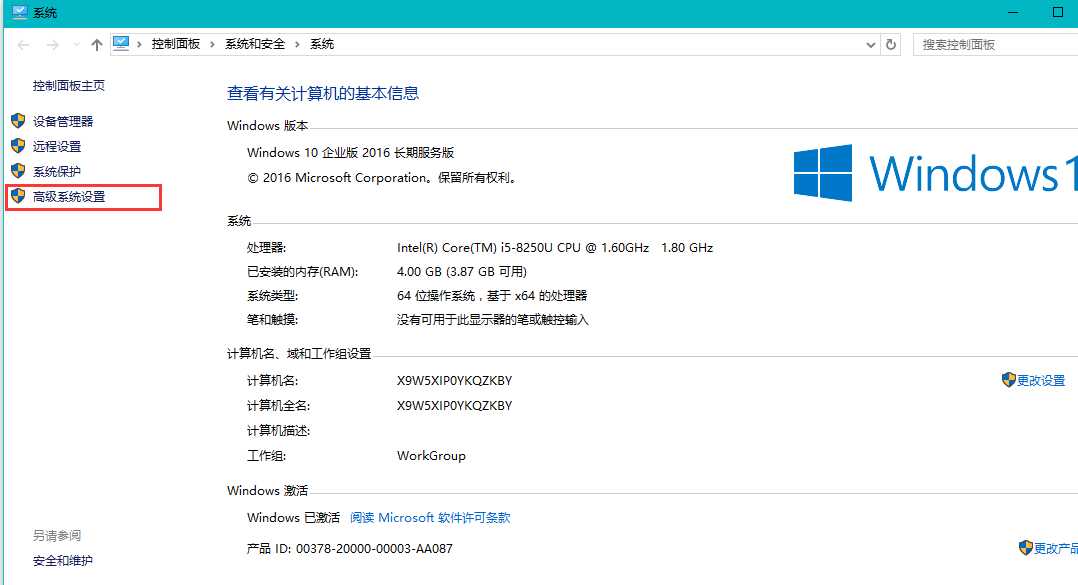Click Windows 10 企业版 2016 长期服务版 text
This screenshot has width=1078, height=585.
coord(351,153)
